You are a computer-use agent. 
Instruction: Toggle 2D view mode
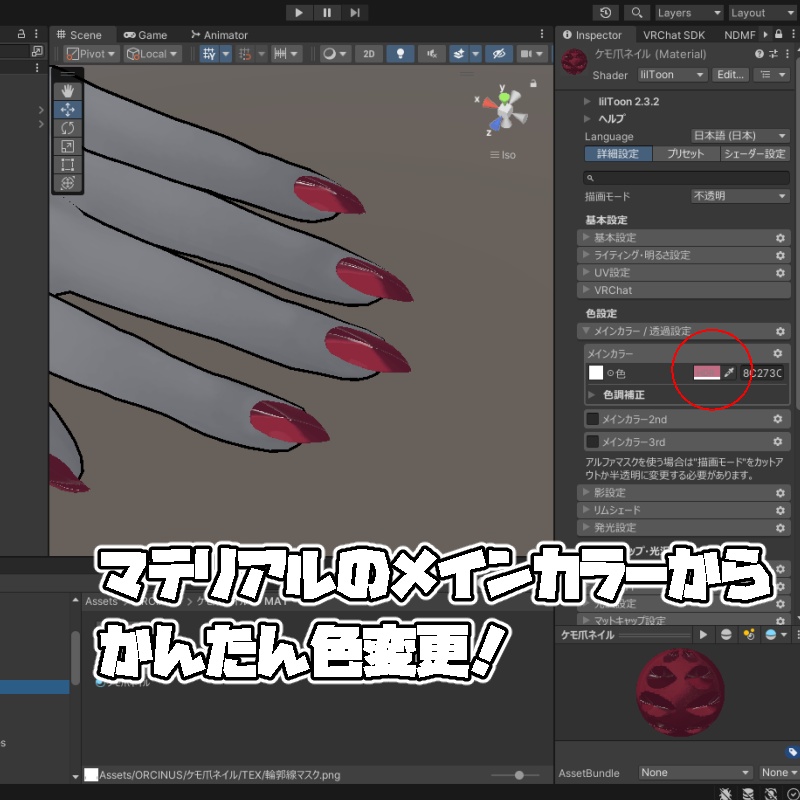click(x=369, y=54)
